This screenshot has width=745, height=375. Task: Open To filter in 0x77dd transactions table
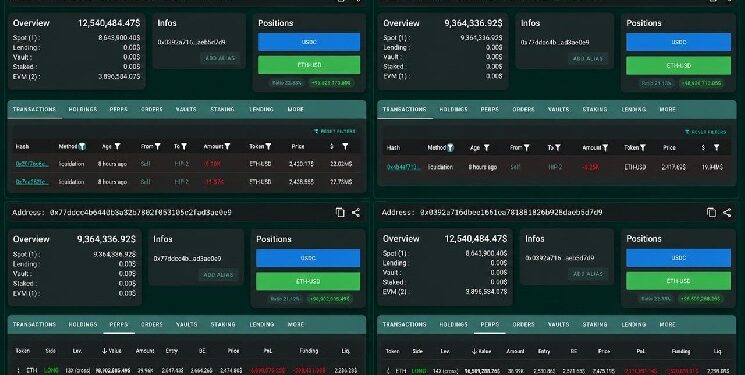pyautogui.click(x=558, y=148)
